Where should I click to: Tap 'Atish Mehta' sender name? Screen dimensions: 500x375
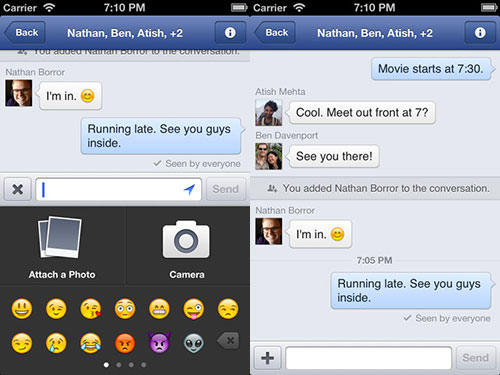pos(280,92)
